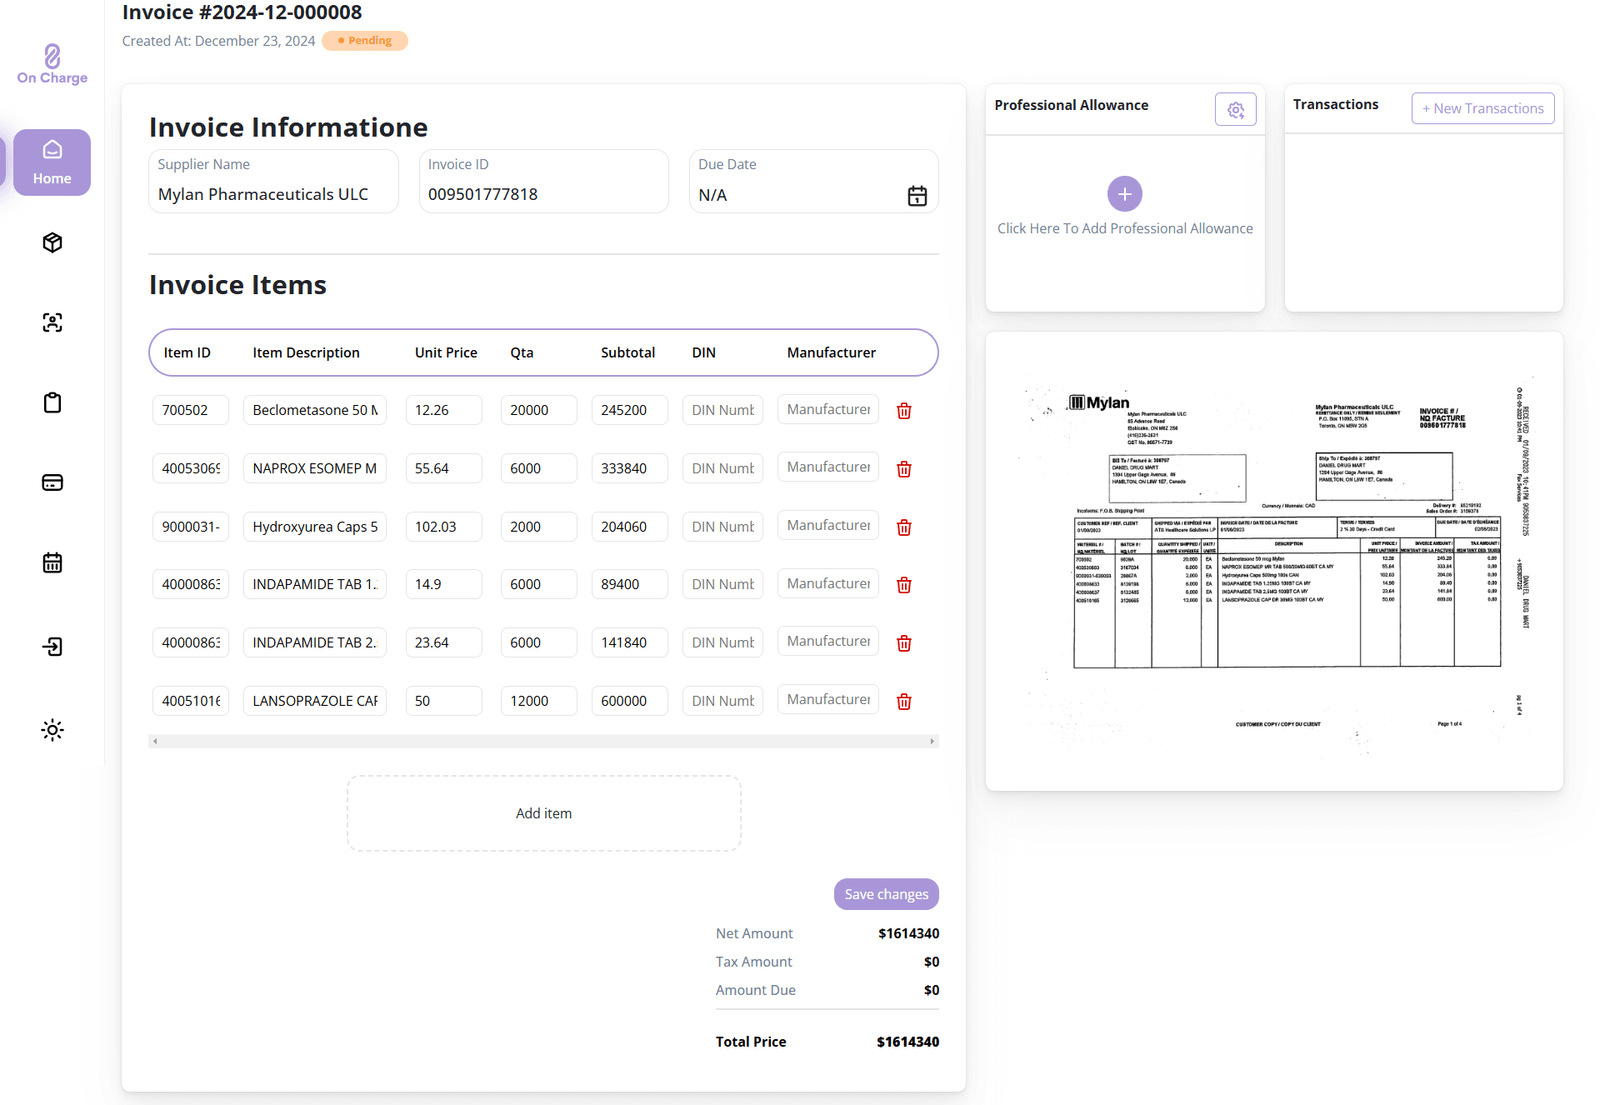This screenshot has height=1105, width=1600.
Task: Click Save changes button
Action: [x=886, y=894]
